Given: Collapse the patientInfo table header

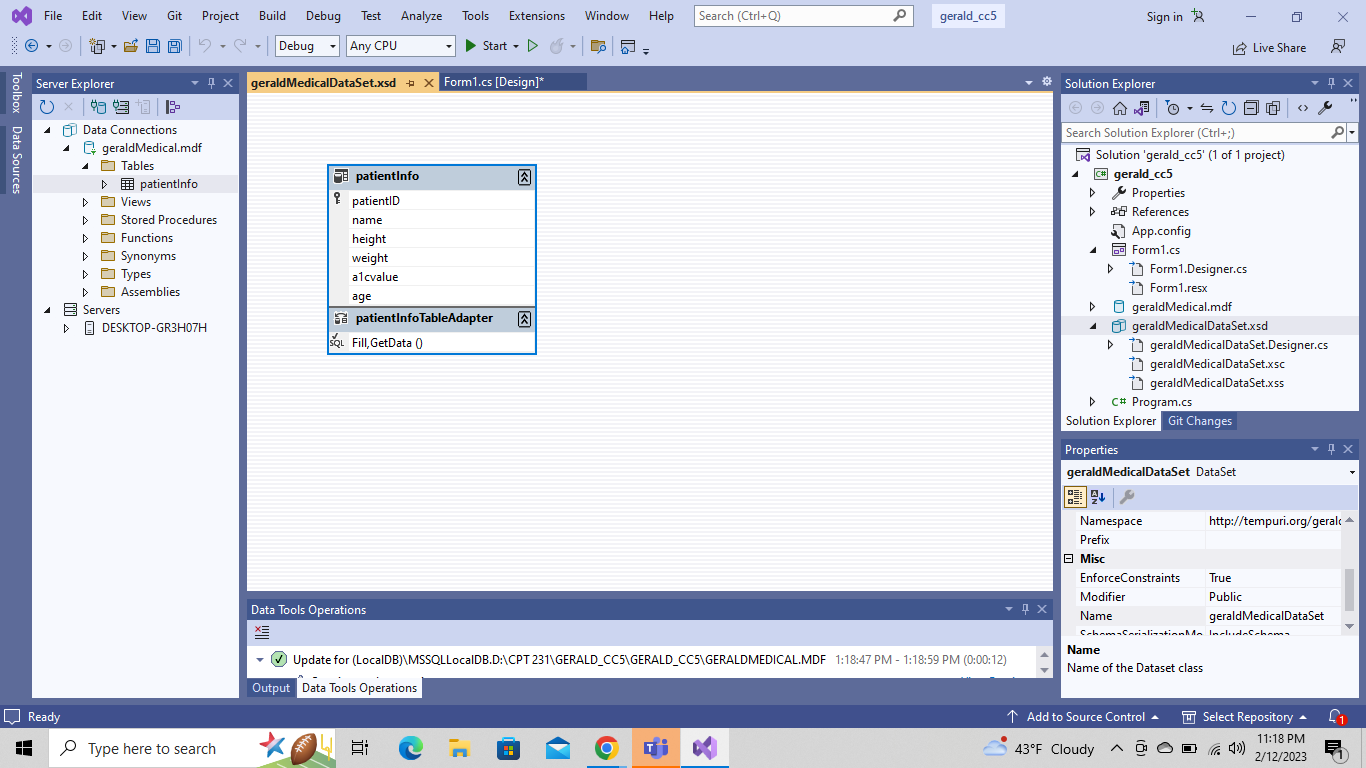Looking at the screenshot, I should pyautogui.click(x=524, y=177).
